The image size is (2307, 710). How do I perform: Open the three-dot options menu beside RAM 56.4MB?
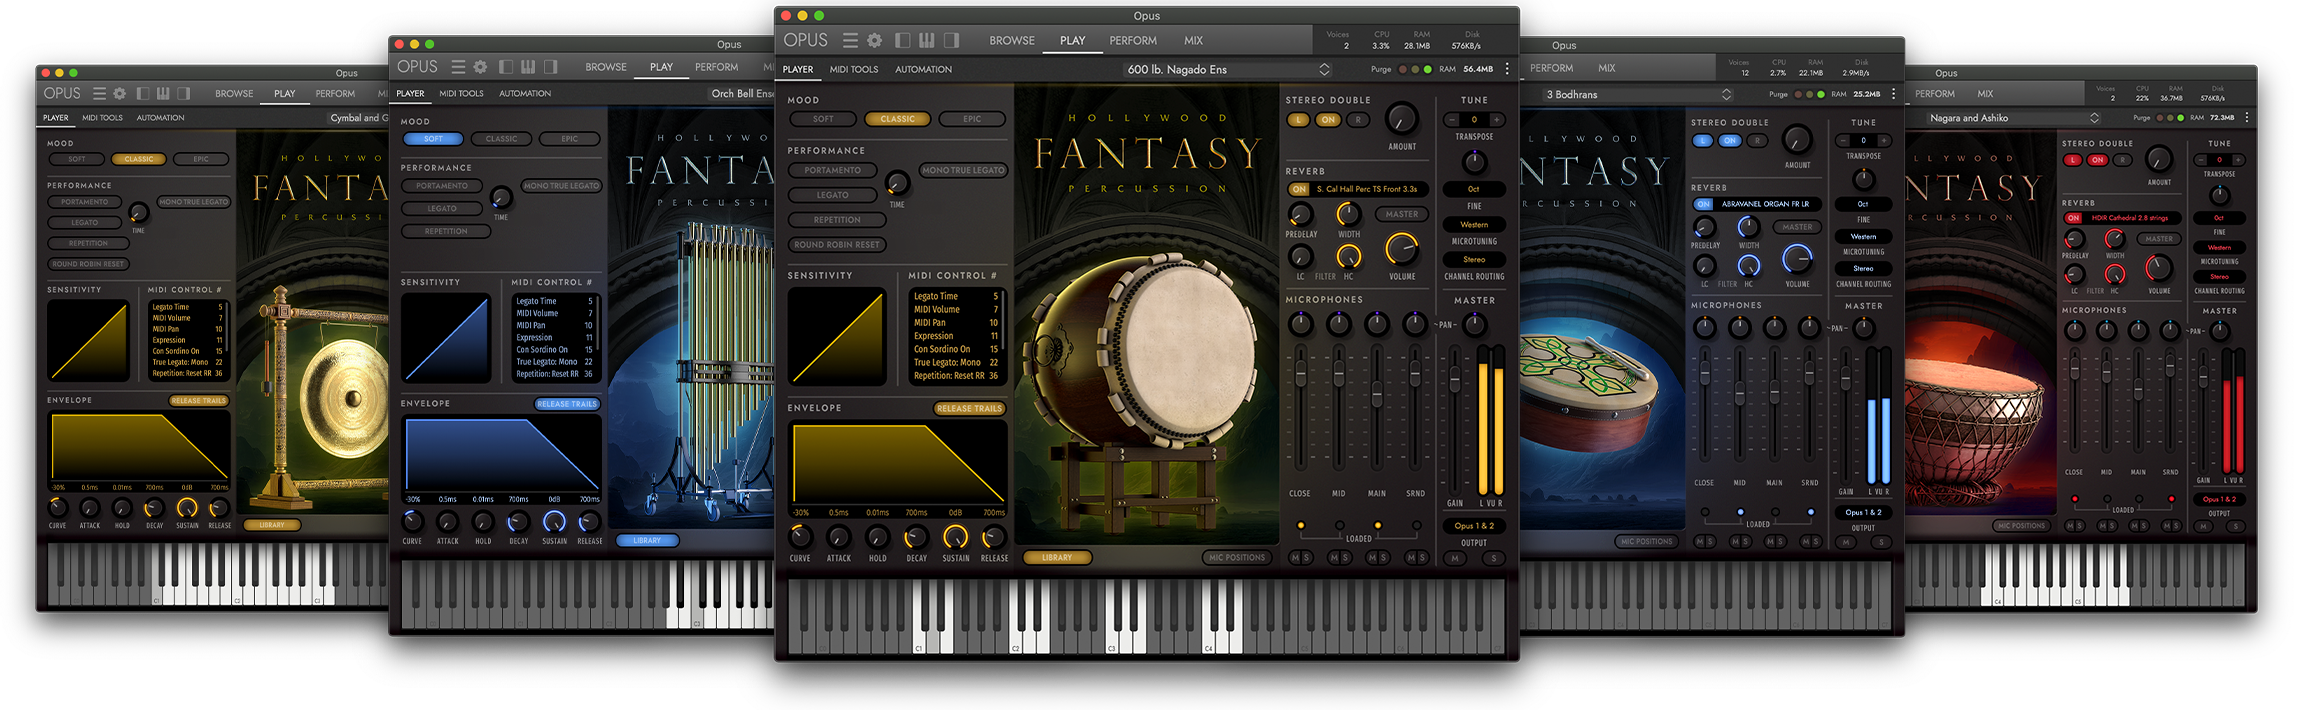1507,69
